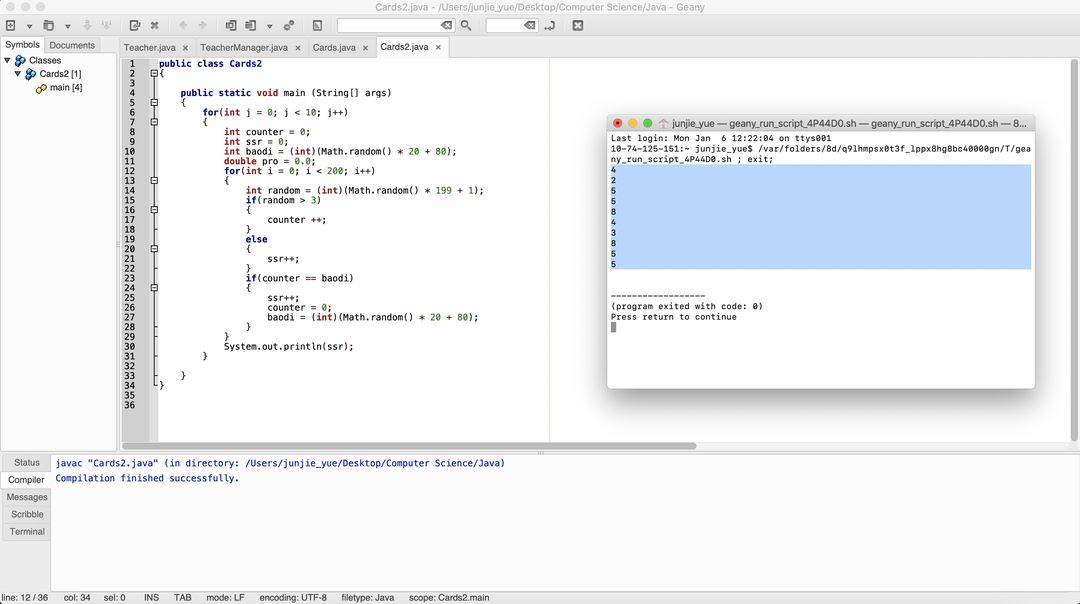The image size is (1080, 604).
Task: Create a new file with the New icon
Action: click(x=11, y=25)
